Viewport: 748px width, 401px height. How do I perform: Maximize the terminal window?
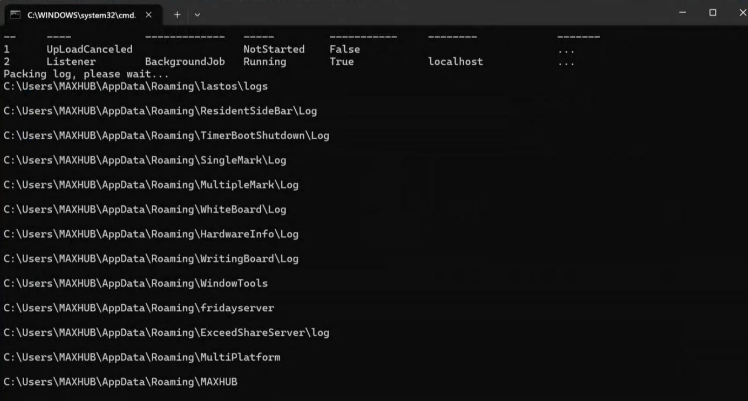click(712, 13)
